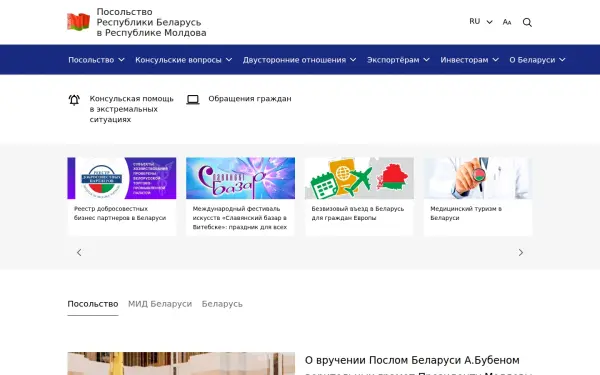Open the Обращения граждан link
This screenshot has width=600, height=375.
click(250, 99)
